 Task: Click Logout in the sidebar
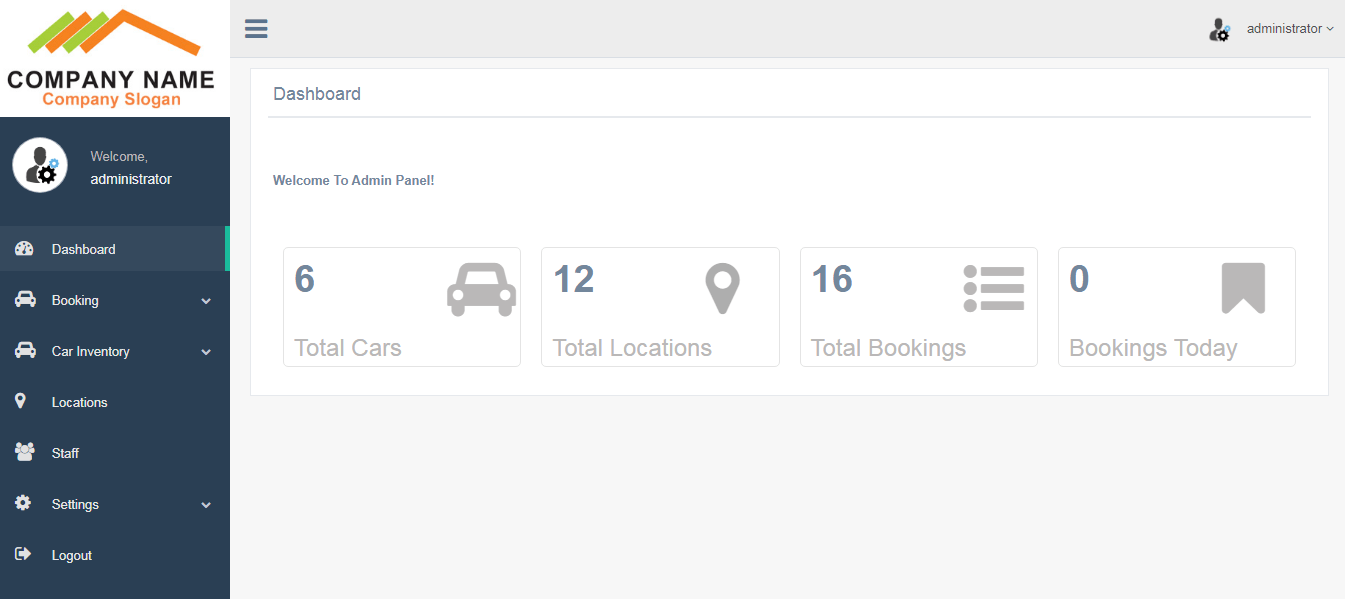(x=72, y=555)
